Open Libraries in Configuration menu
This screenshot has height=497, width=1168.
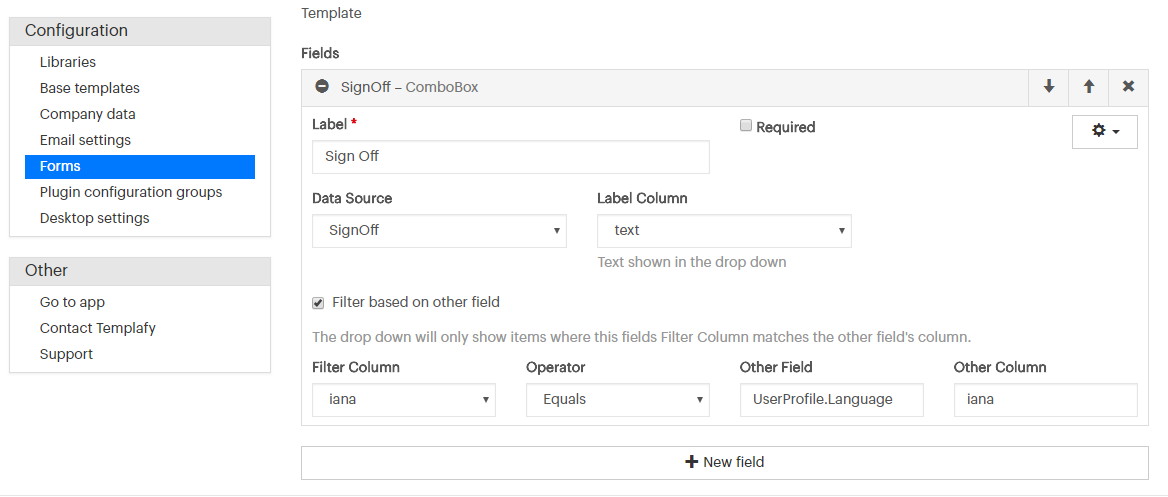68,62
